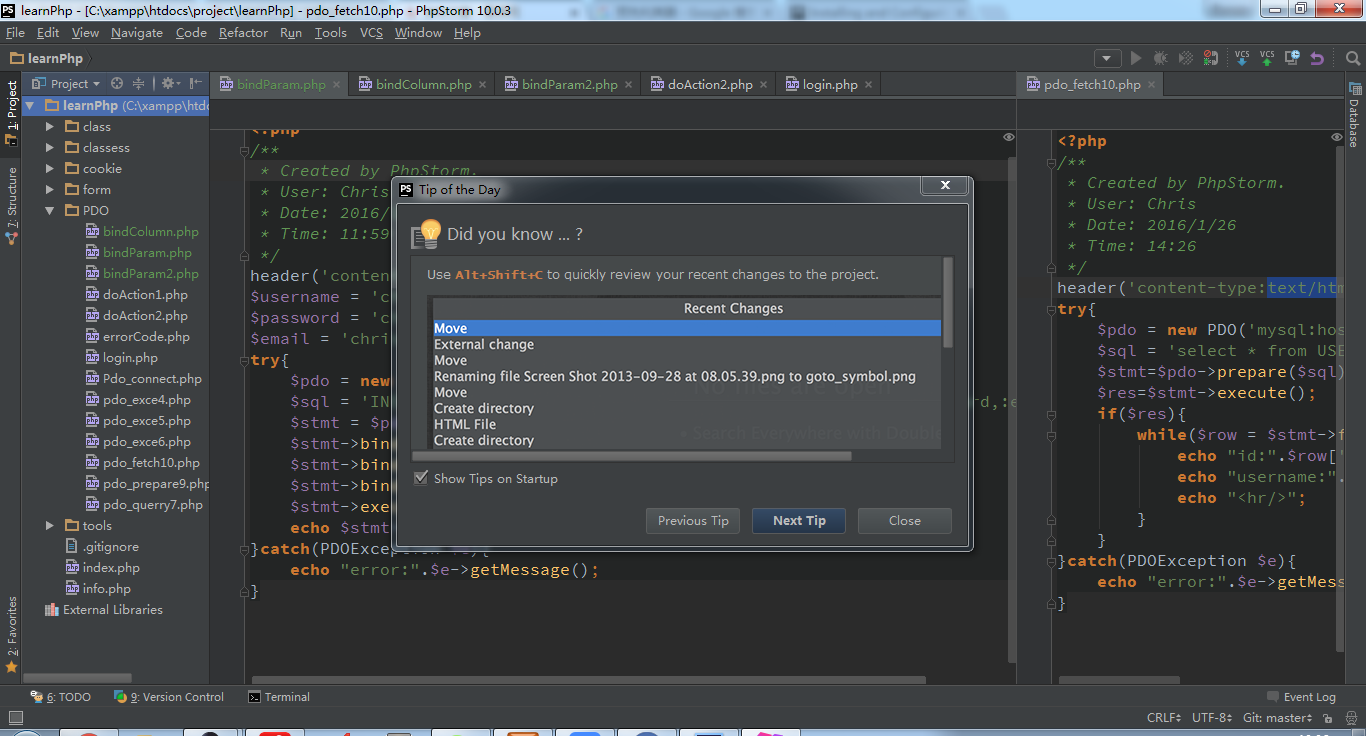
Task: Run with coverage icon
Action: 1185,59
